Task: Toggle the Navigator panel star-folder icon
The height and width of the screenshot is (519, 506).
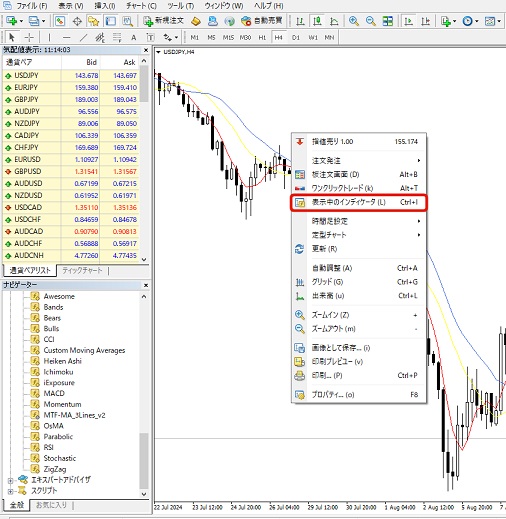Action: [94, 21]
